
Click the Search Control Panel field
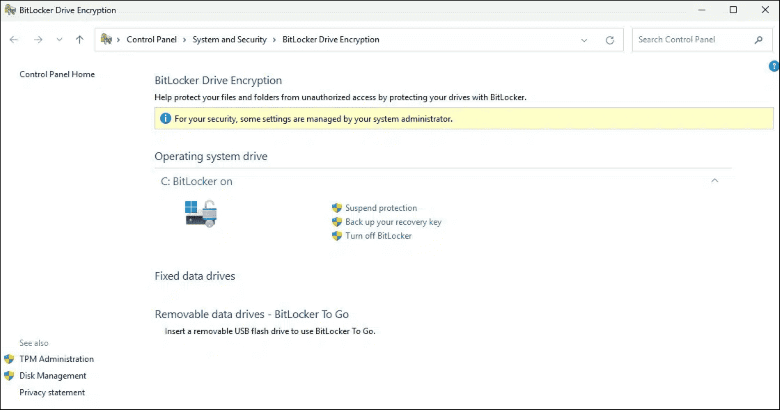click(x=702, y=40)
